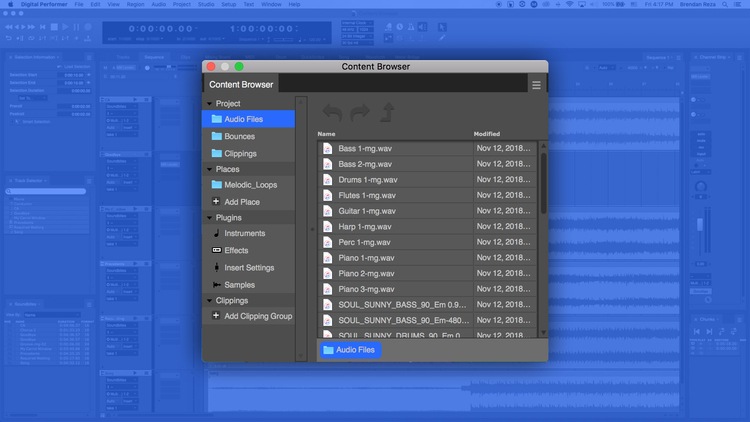Viewport: 750px width, 422px height.
Task: Select the Content Browser tab
Action: point(240,85)
